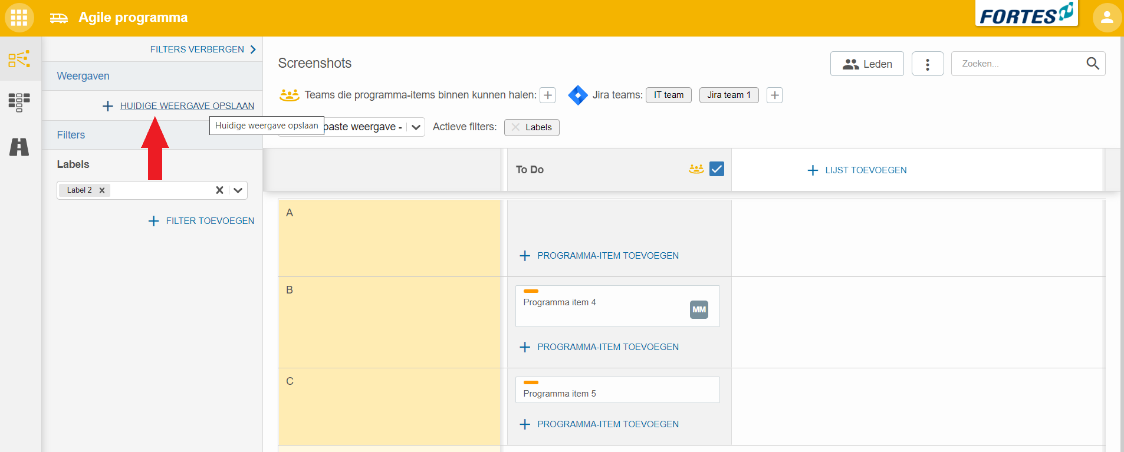Focus the Zoeken search field

1019,64
